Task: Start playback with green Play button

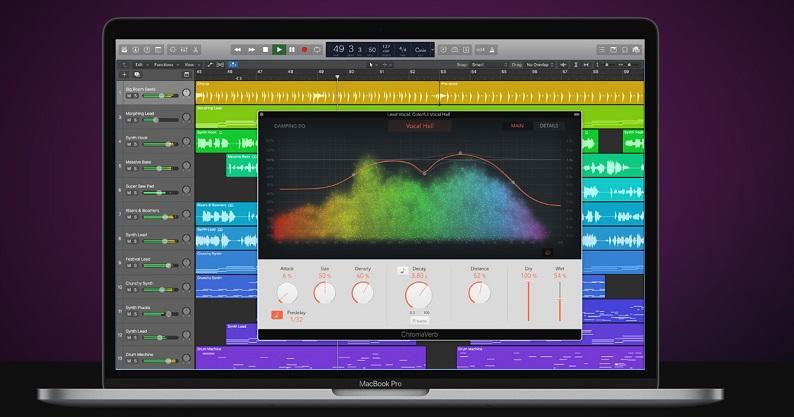Action: 279,50
